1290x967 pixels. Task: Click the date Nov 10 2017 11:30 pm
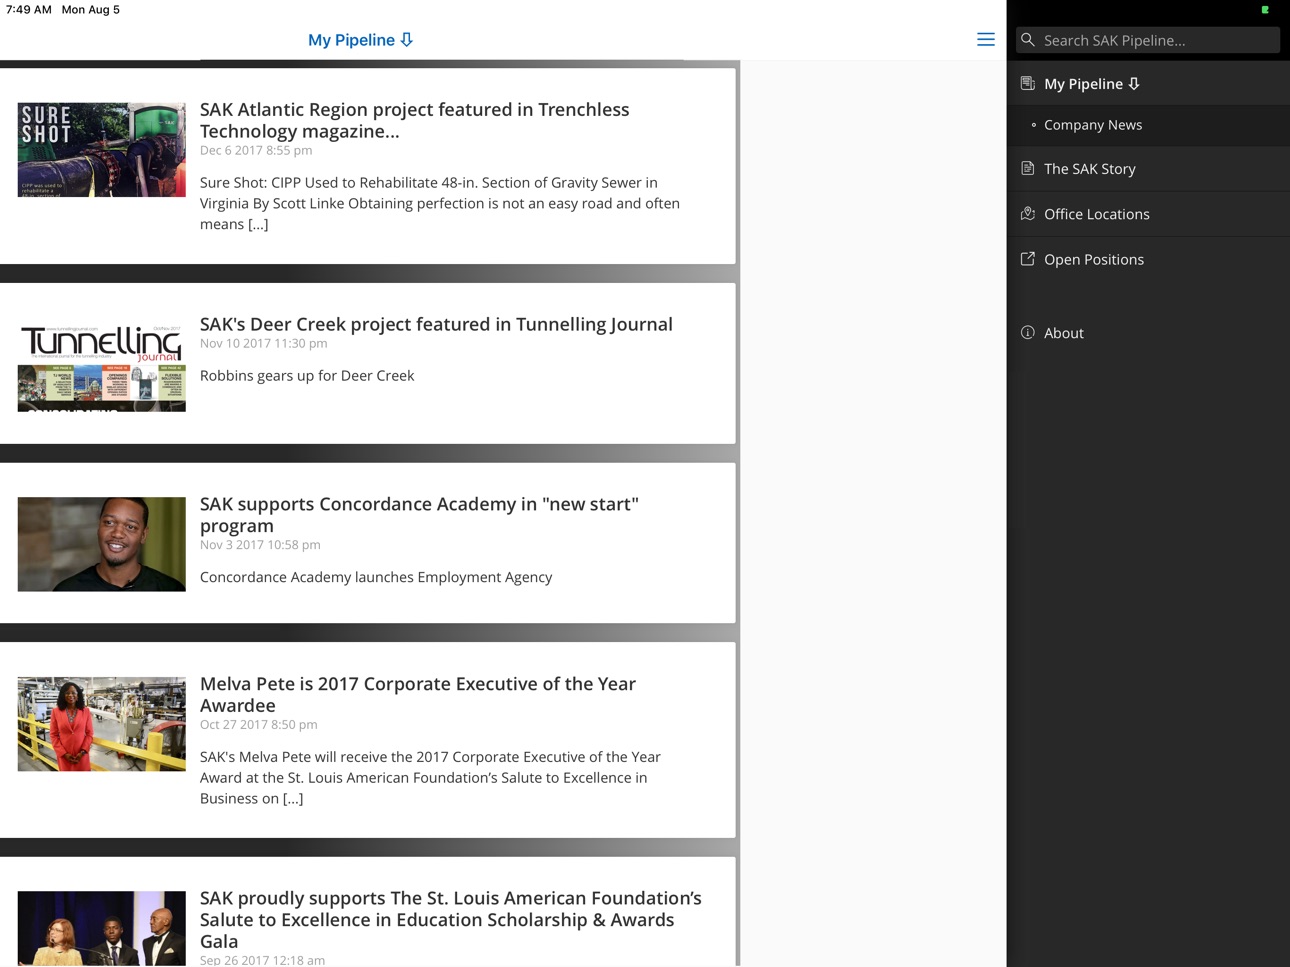click(263, 343)
